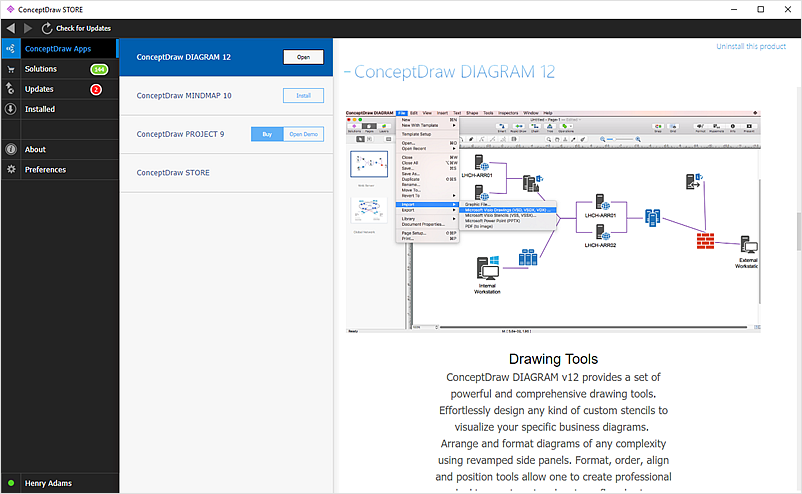Click the back navigation arrow
This screenshot has height=494, width=802.
pos(11,28)
